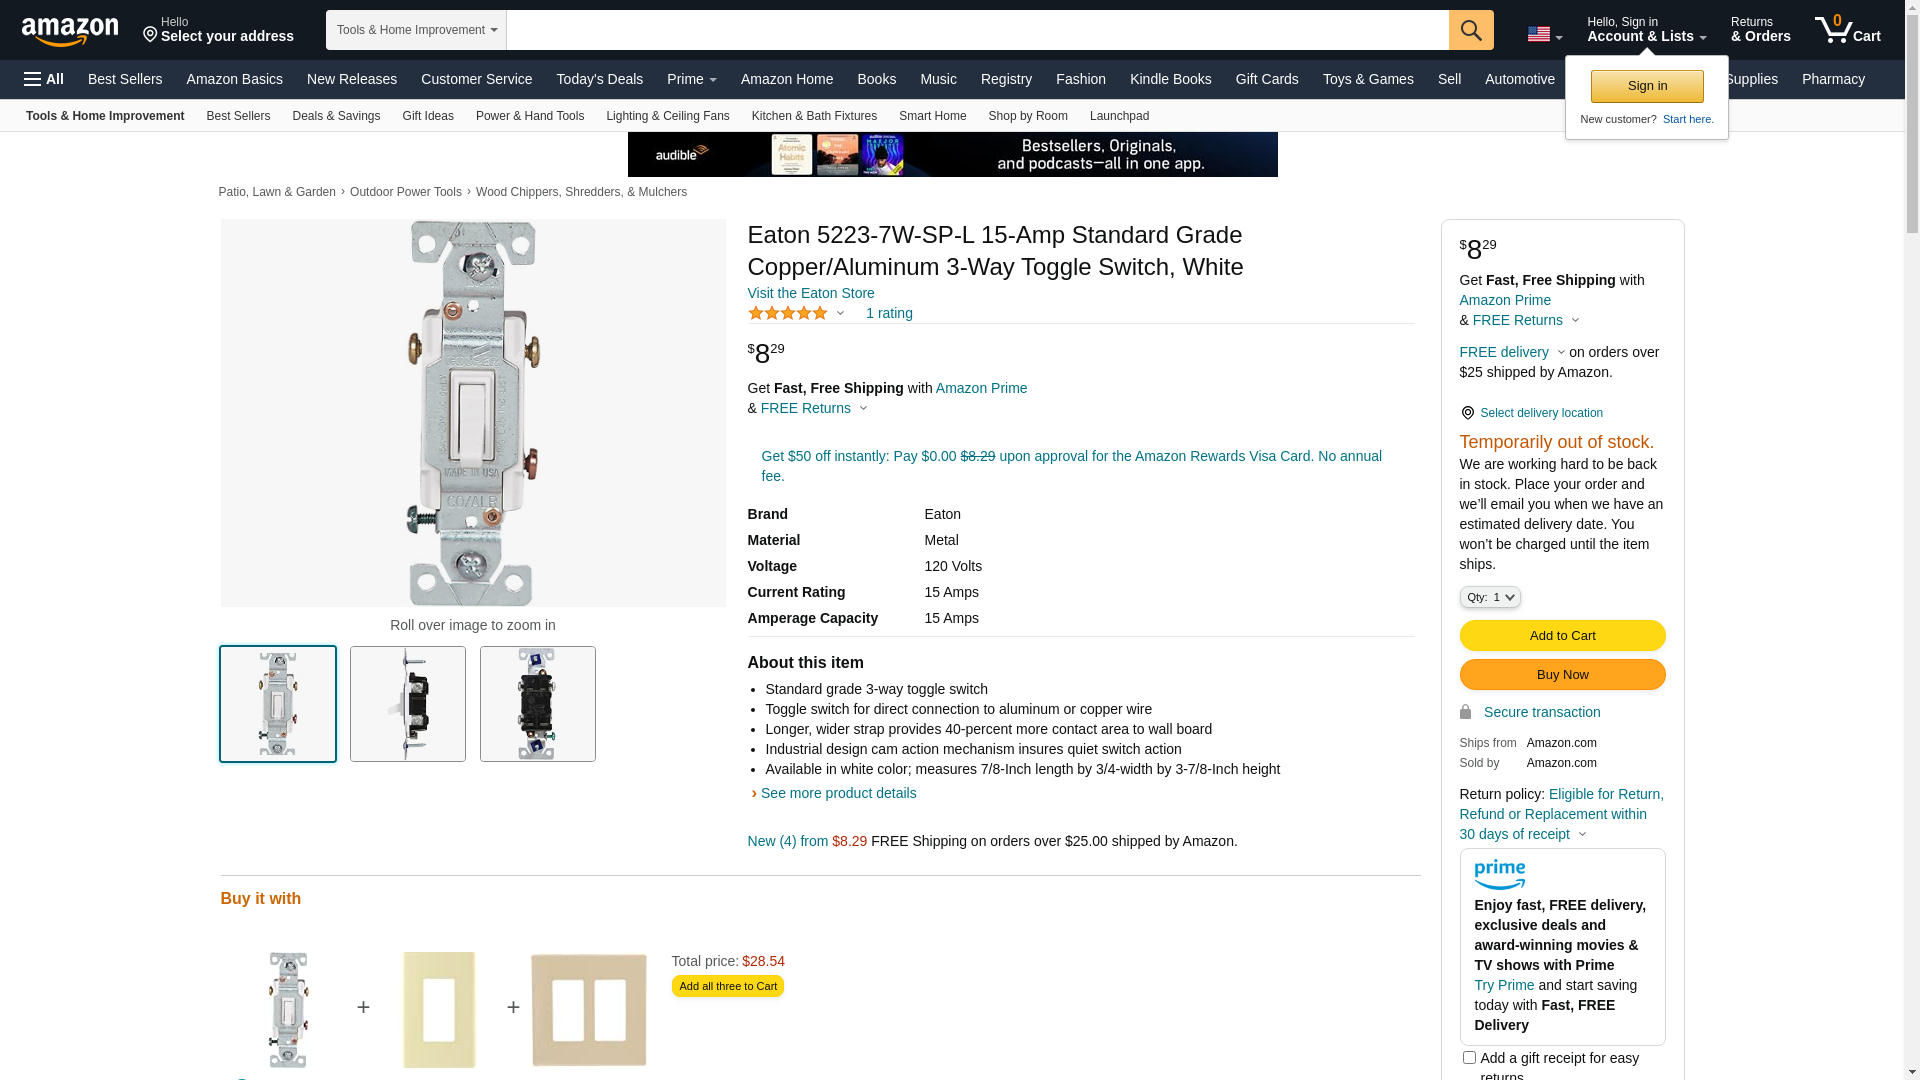Open the All hamburger menu
The image size is (1920, 1080).
click(44, 79)
